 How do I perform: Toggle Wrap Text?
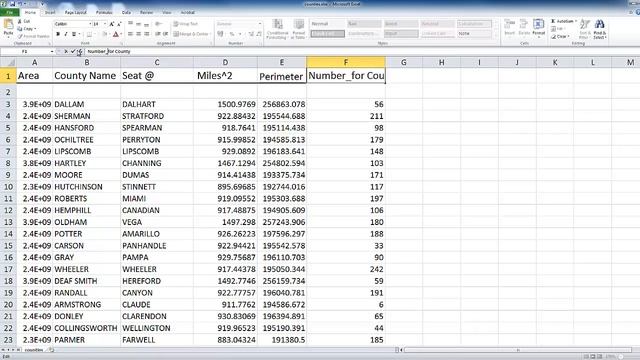(x=185, y=24)
